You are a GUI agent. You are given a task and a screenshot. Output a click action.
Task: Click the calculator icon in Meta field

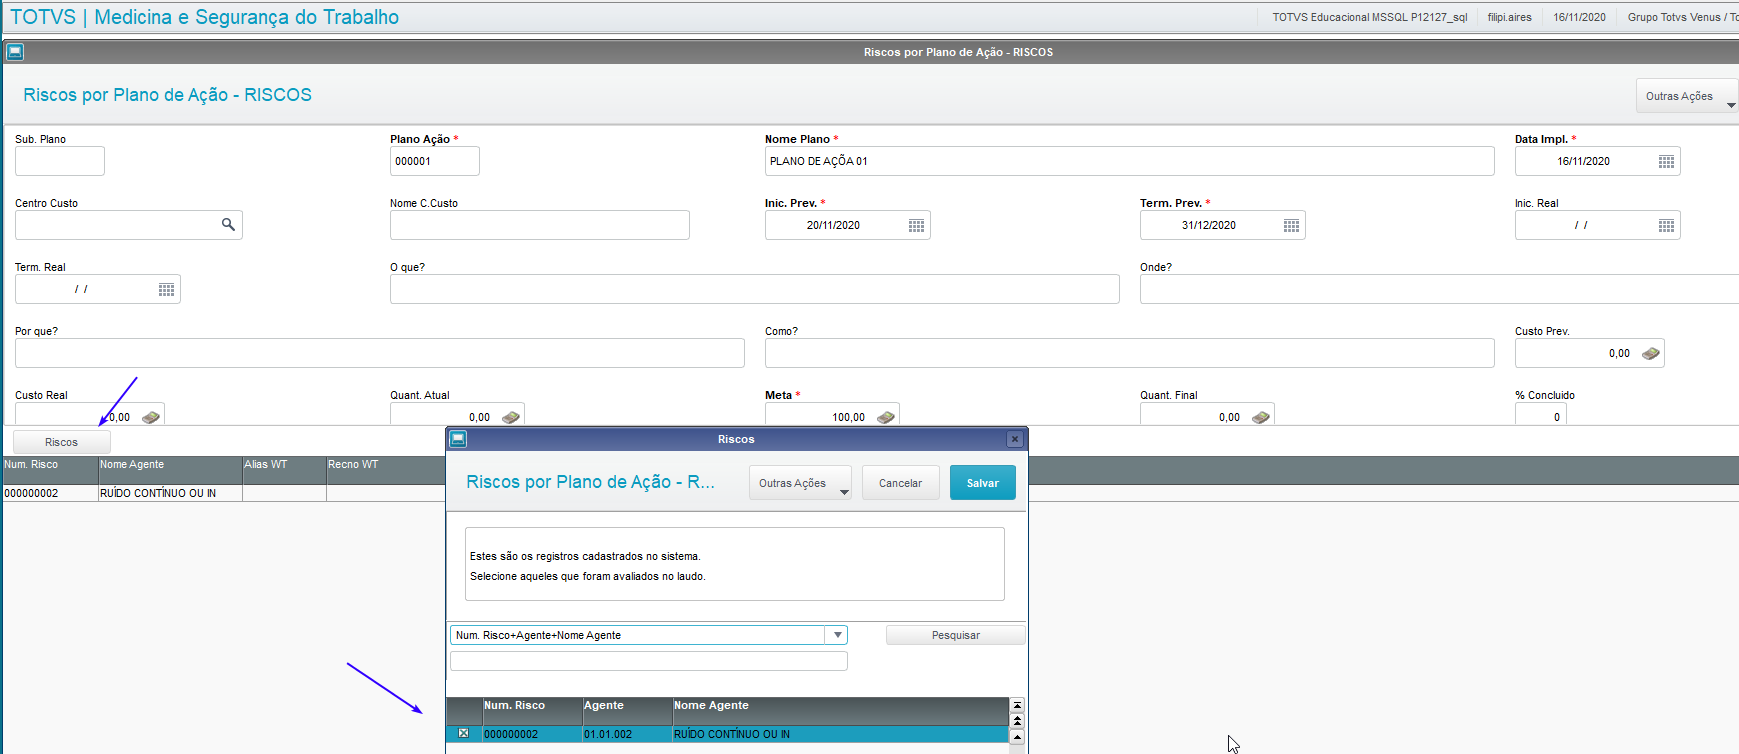click(x=885, y=417)
